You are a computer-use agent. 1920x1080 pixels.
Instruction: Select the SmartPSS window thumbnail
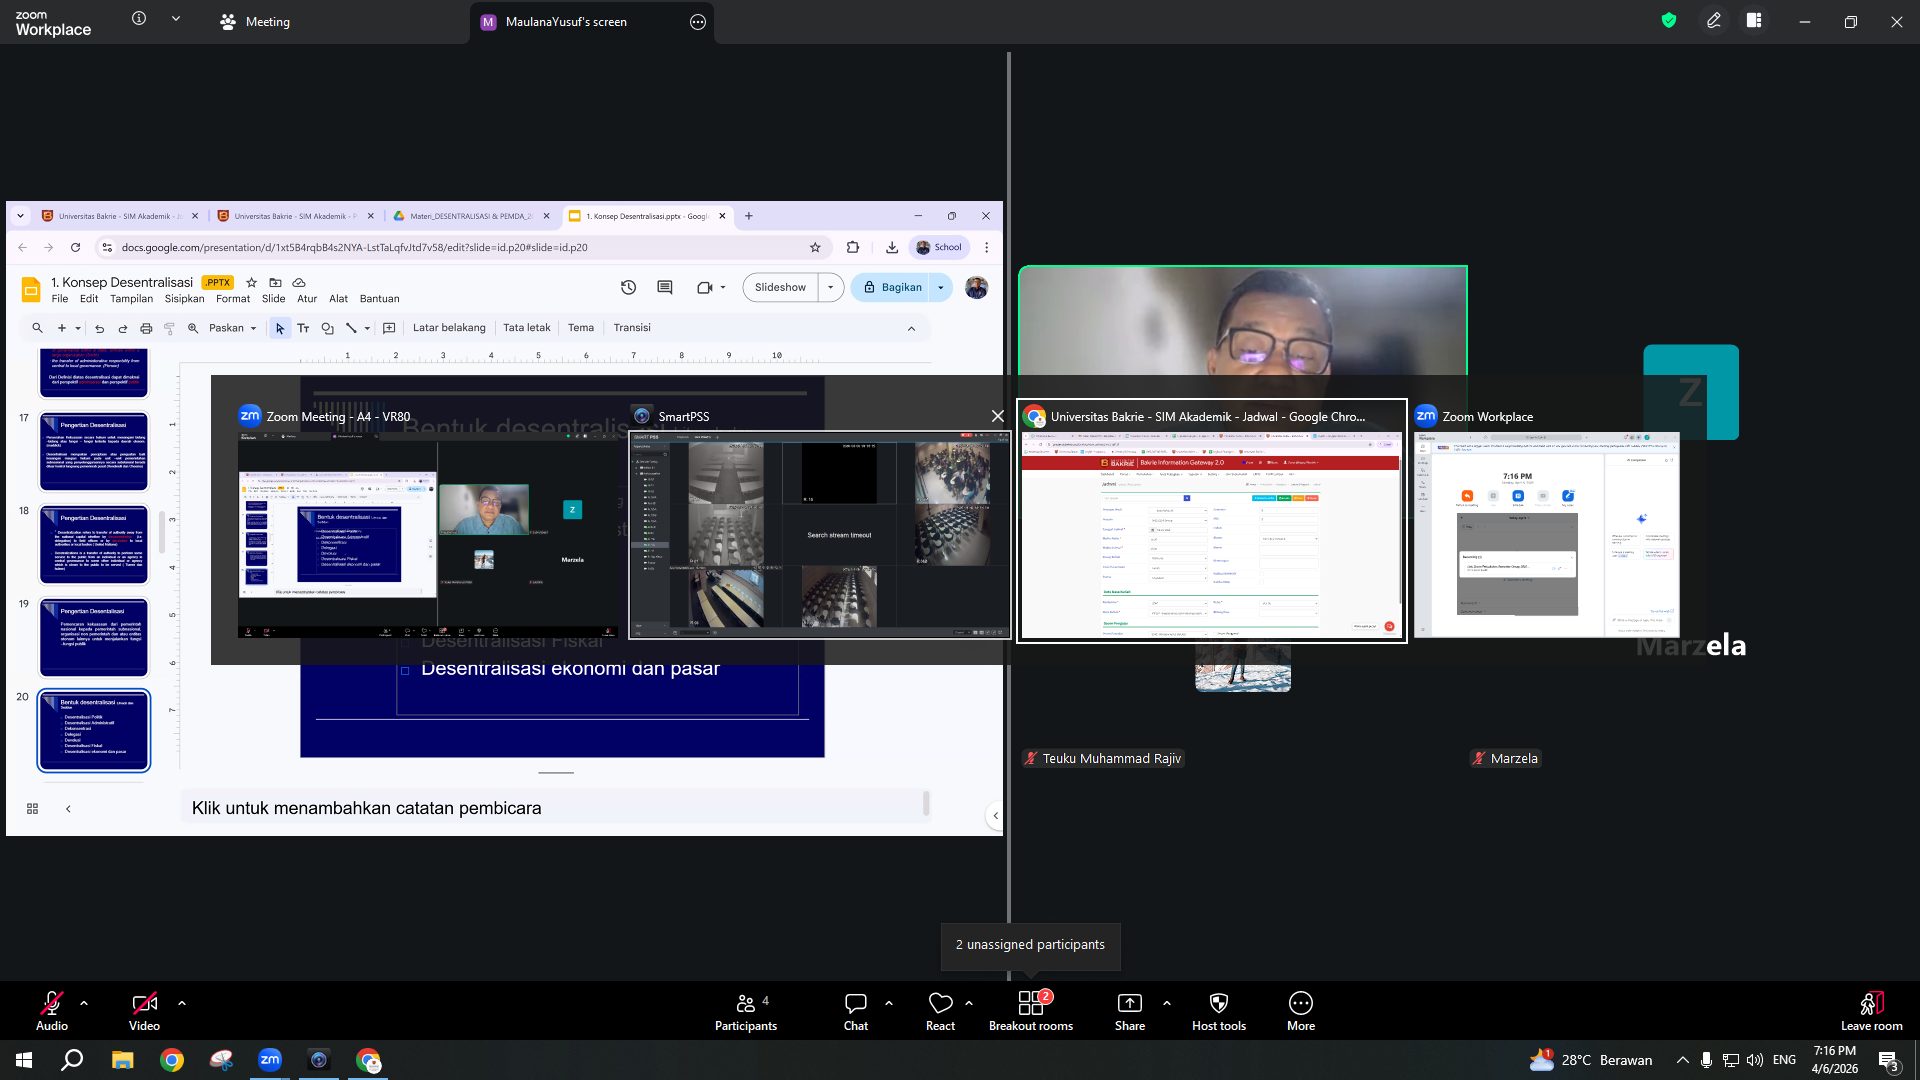tap(819, 535)
